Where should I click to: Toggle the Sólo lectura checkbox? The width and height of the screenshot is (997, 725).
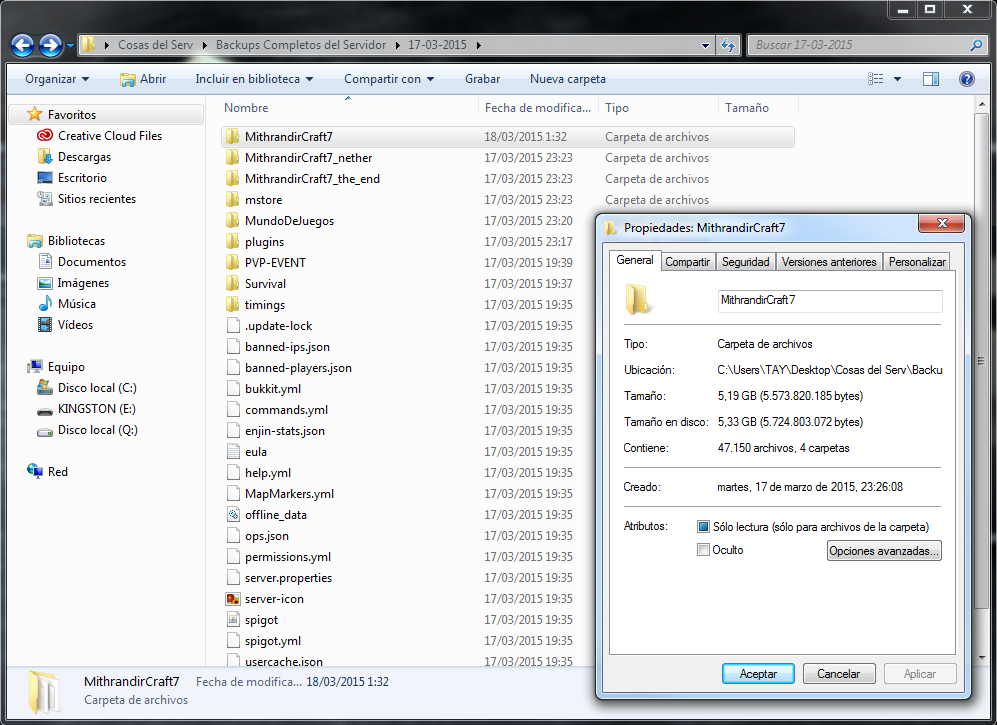click(x=704, y=527)
